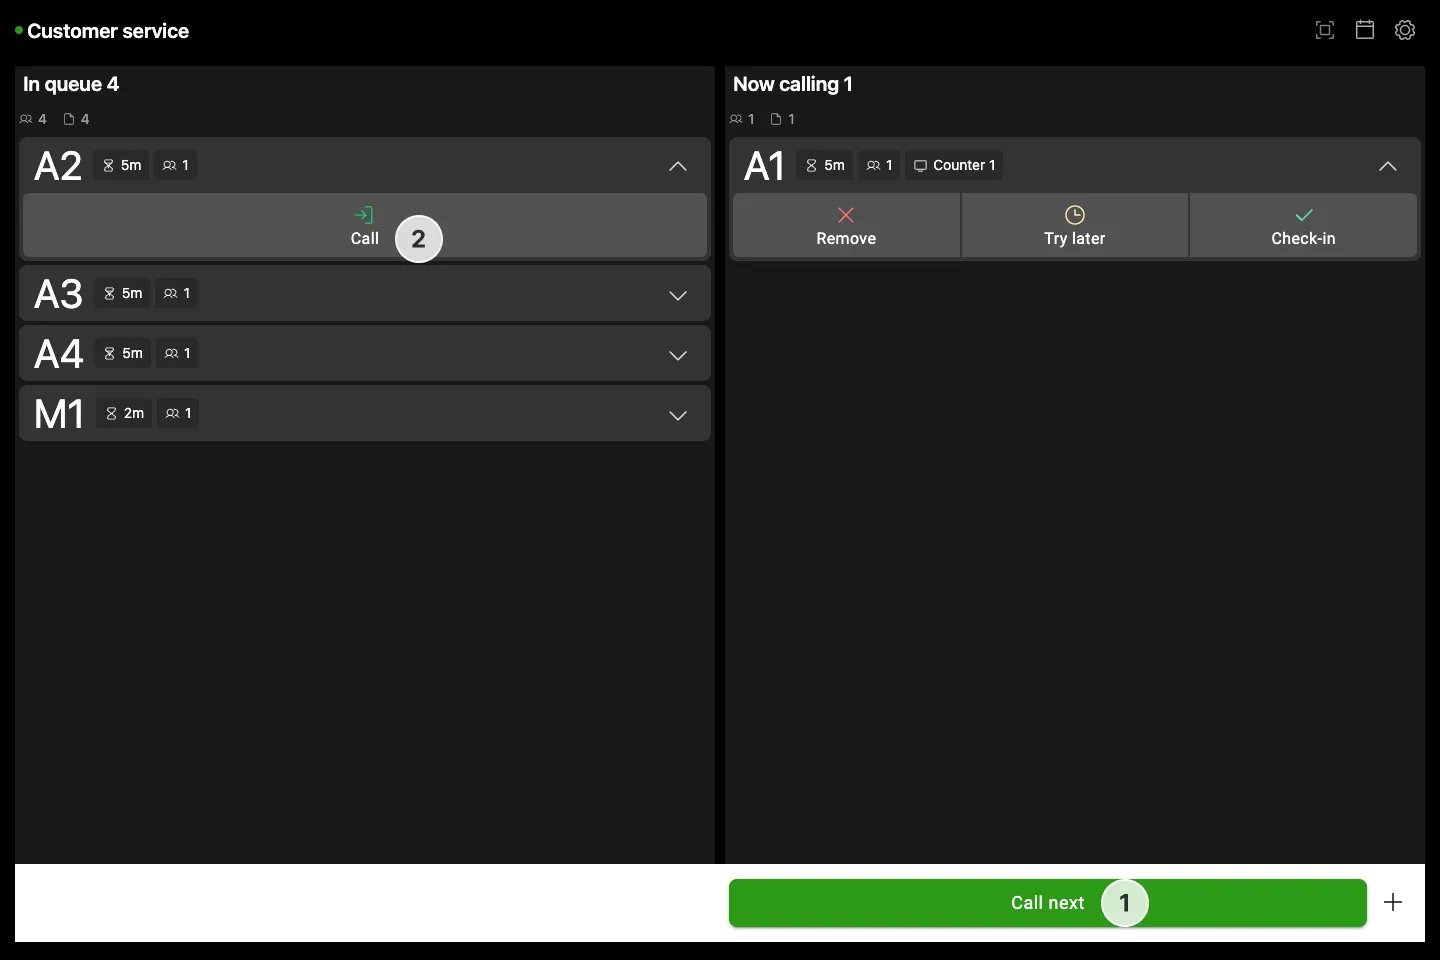Viewport: 1440px width, 960px height.
Task: Click the A2 wait time 5m badge
Action: [122, 165]
